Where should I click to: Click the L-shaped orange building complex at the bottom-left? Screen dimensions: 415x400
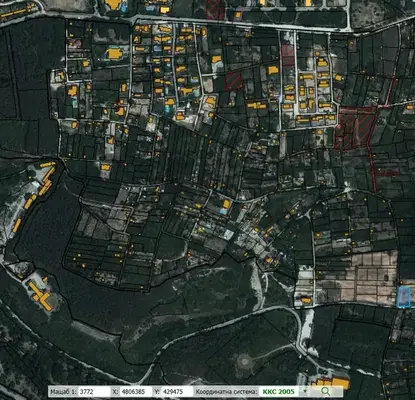tap(41, 296)
